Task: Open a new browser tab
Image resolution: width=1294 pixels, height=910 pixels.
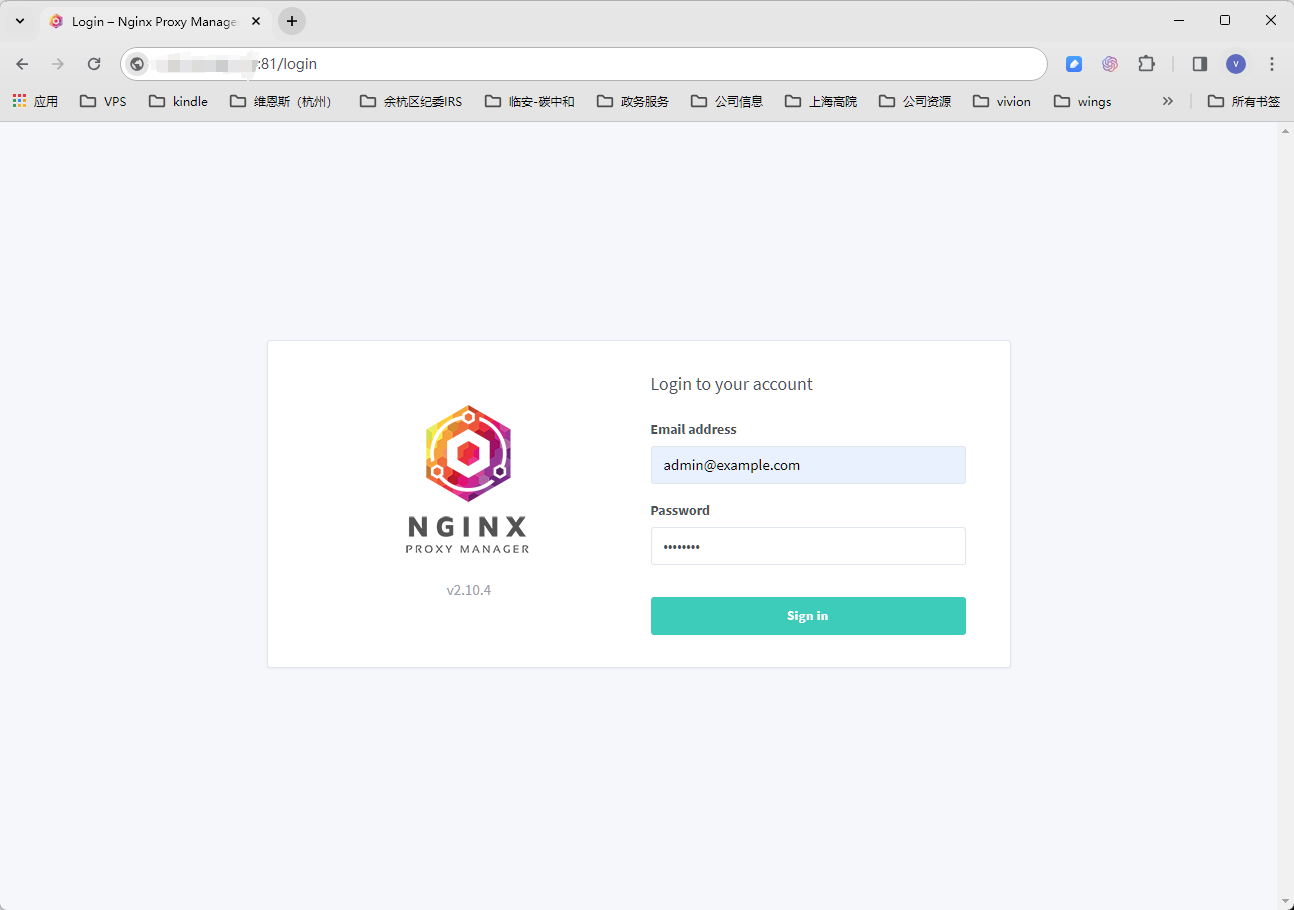Action: coord(292,21)
